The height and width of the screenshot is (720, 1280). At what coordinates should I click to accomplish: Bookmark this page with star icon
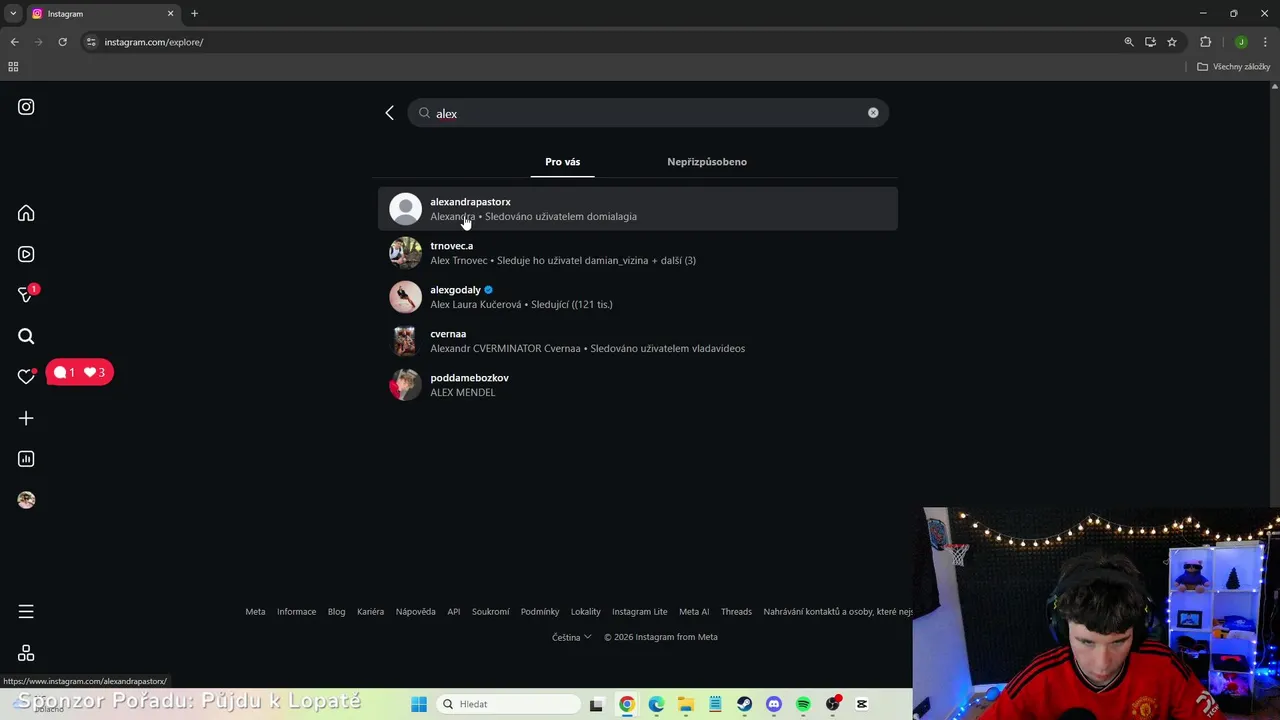(x=1172, y=42)
